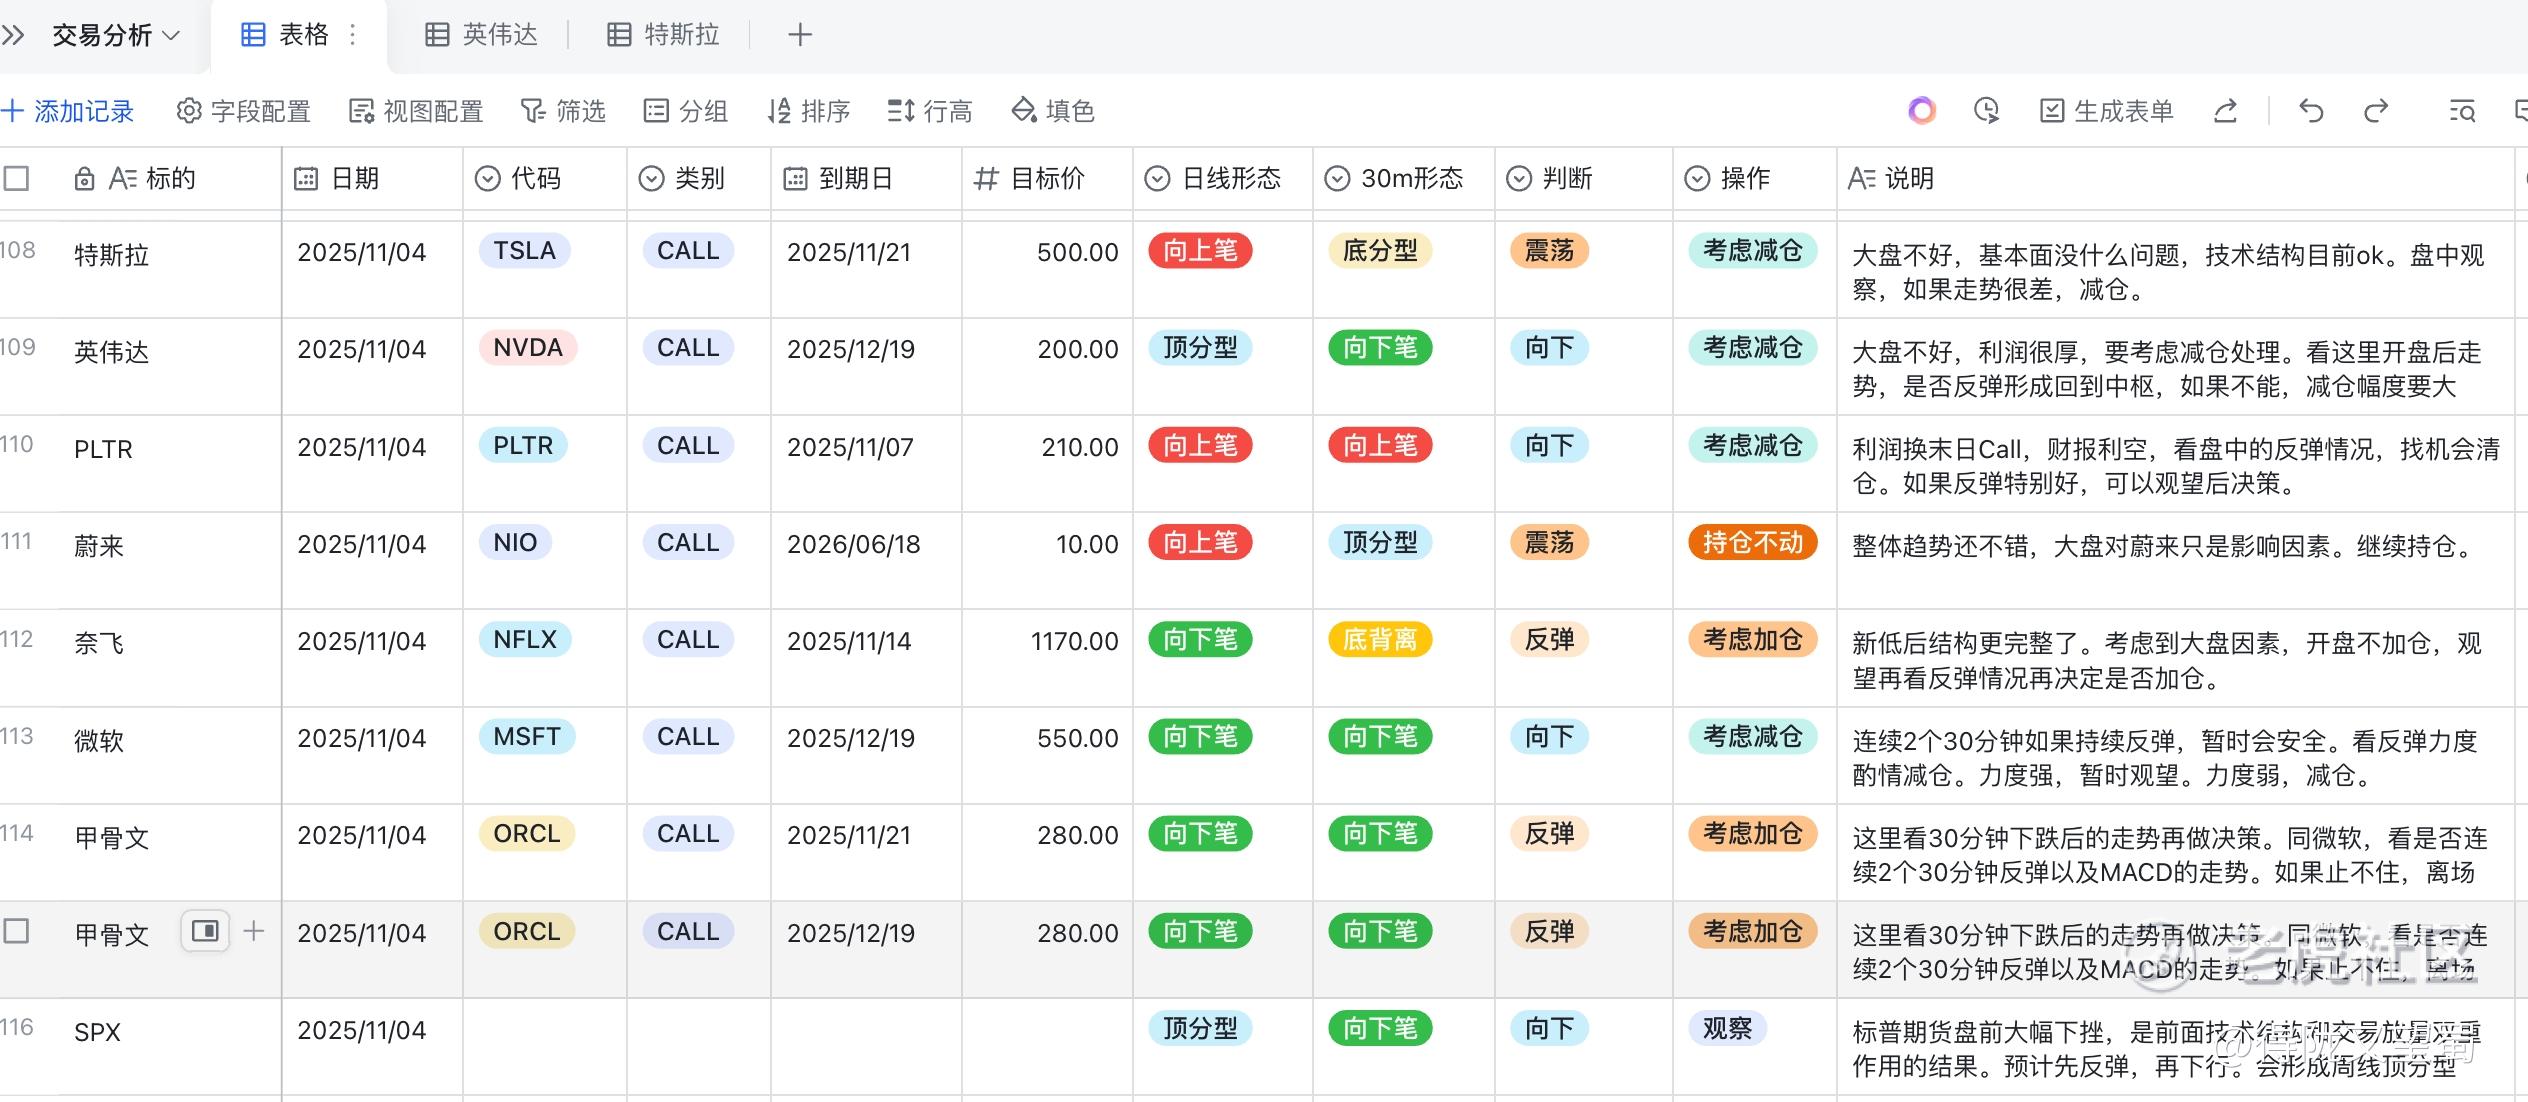Open the 填色 fill color tool
This screenshot has height=1102, width=2528.
tap(1053, 111)
